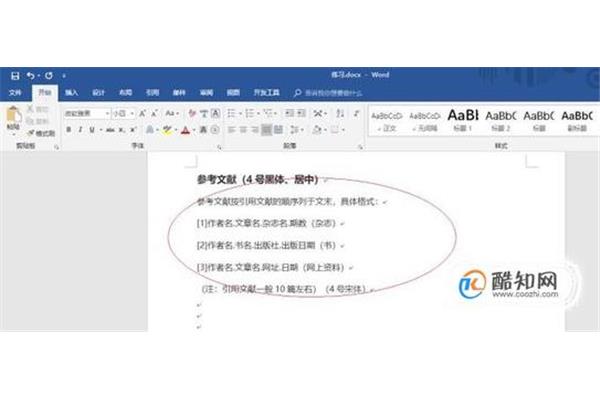The width and height of the screenshot is (600, 400).
Task: Apply red font color
Action: [x=186, y=130]
